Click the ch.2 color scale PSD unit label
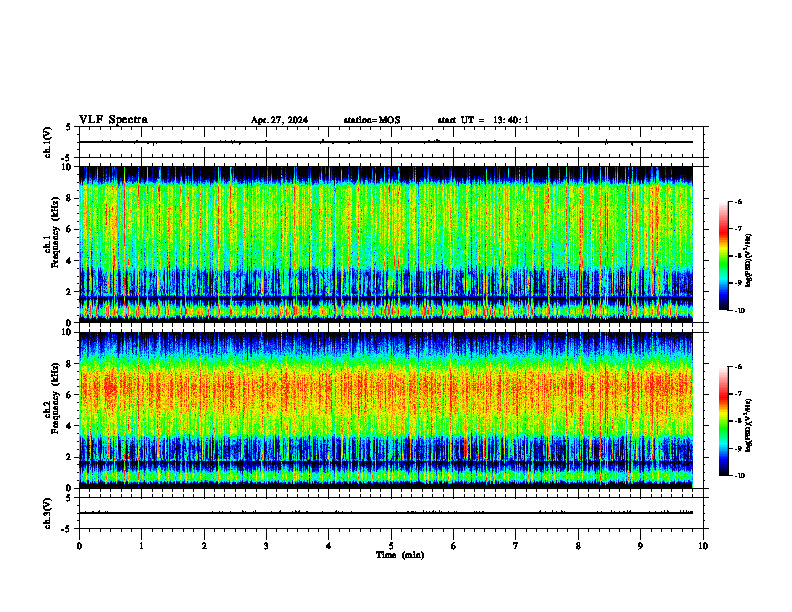The image size is (792, 612). [x=749, y=425]
